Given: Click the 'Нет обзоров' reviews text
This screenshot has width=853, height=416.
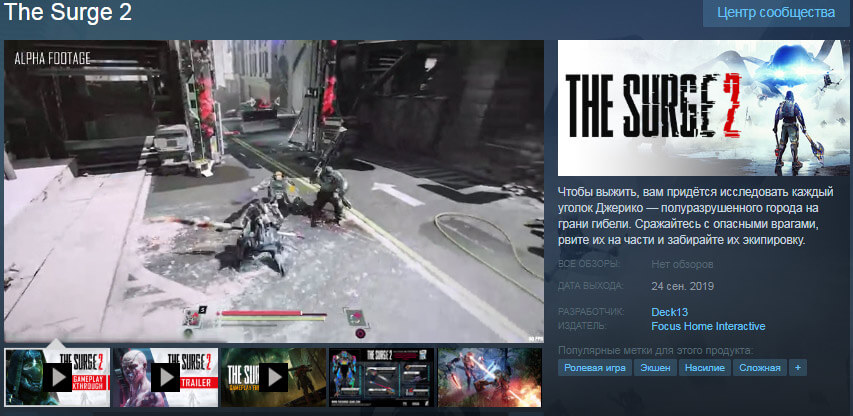Looking at the screenshot, I should tap(682, 265).
